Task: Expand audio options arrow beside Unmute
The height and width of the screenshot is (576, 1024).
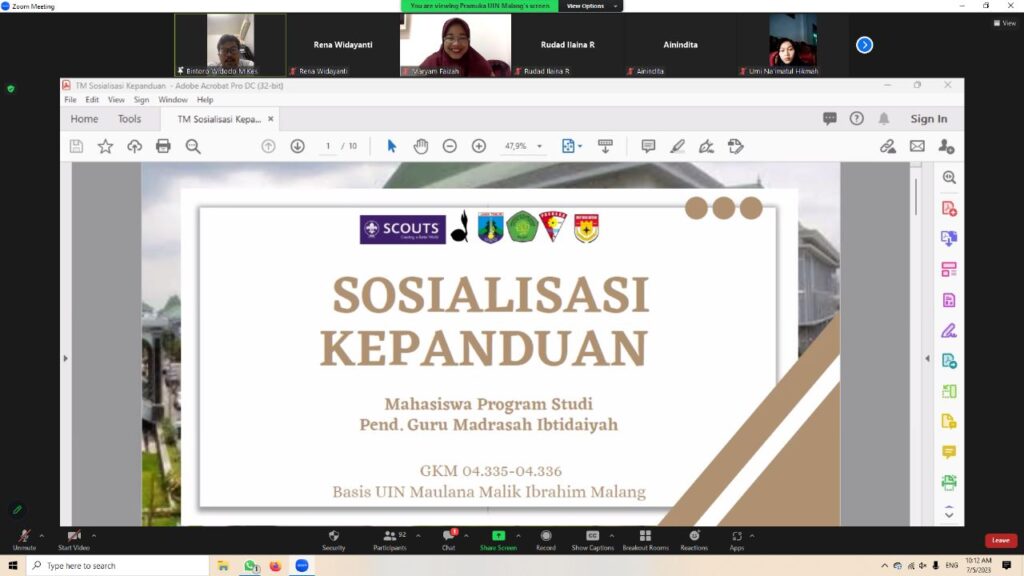Action: (41, 535)
